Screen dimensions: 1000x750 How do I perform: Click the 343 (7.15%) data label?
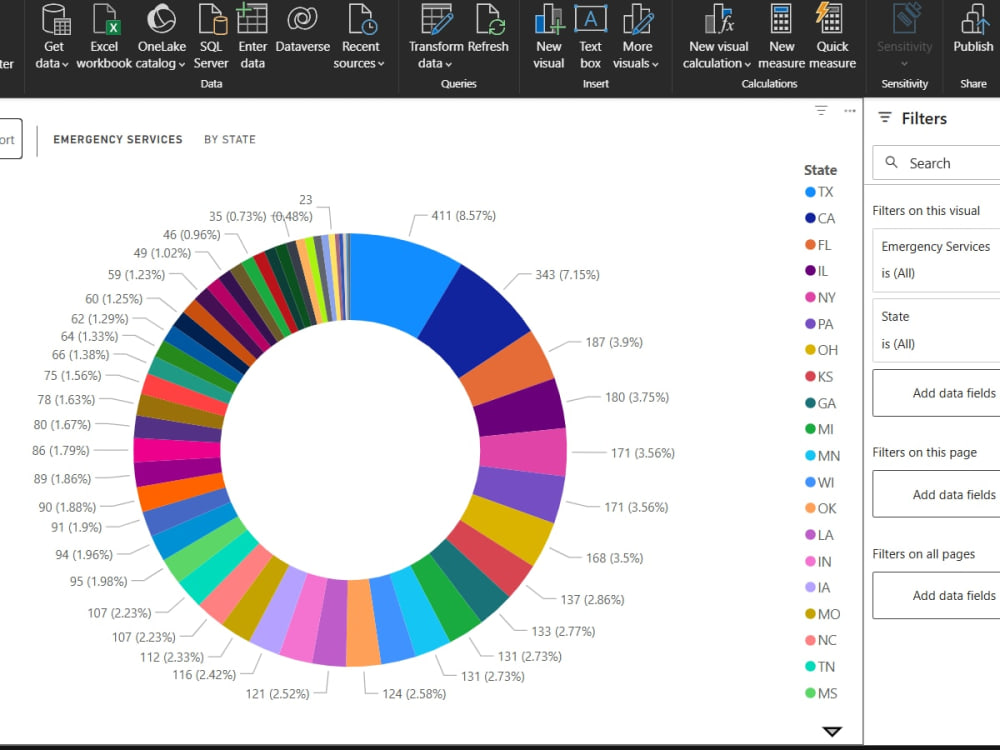tap(567, 275)
